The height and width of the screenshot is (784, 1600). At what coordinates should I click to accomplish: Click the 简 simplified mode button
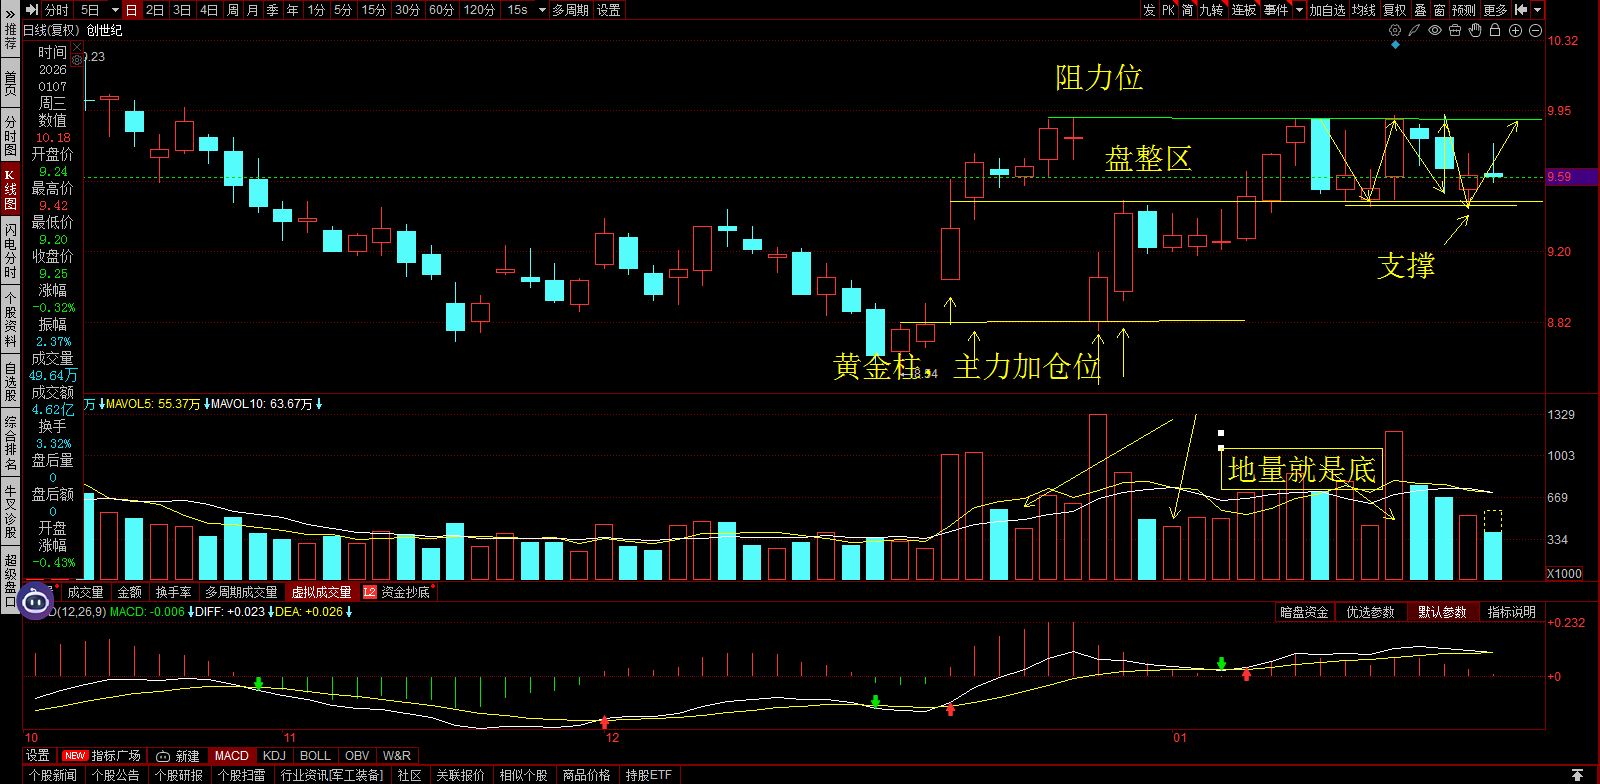click(x=1187, y=10)
